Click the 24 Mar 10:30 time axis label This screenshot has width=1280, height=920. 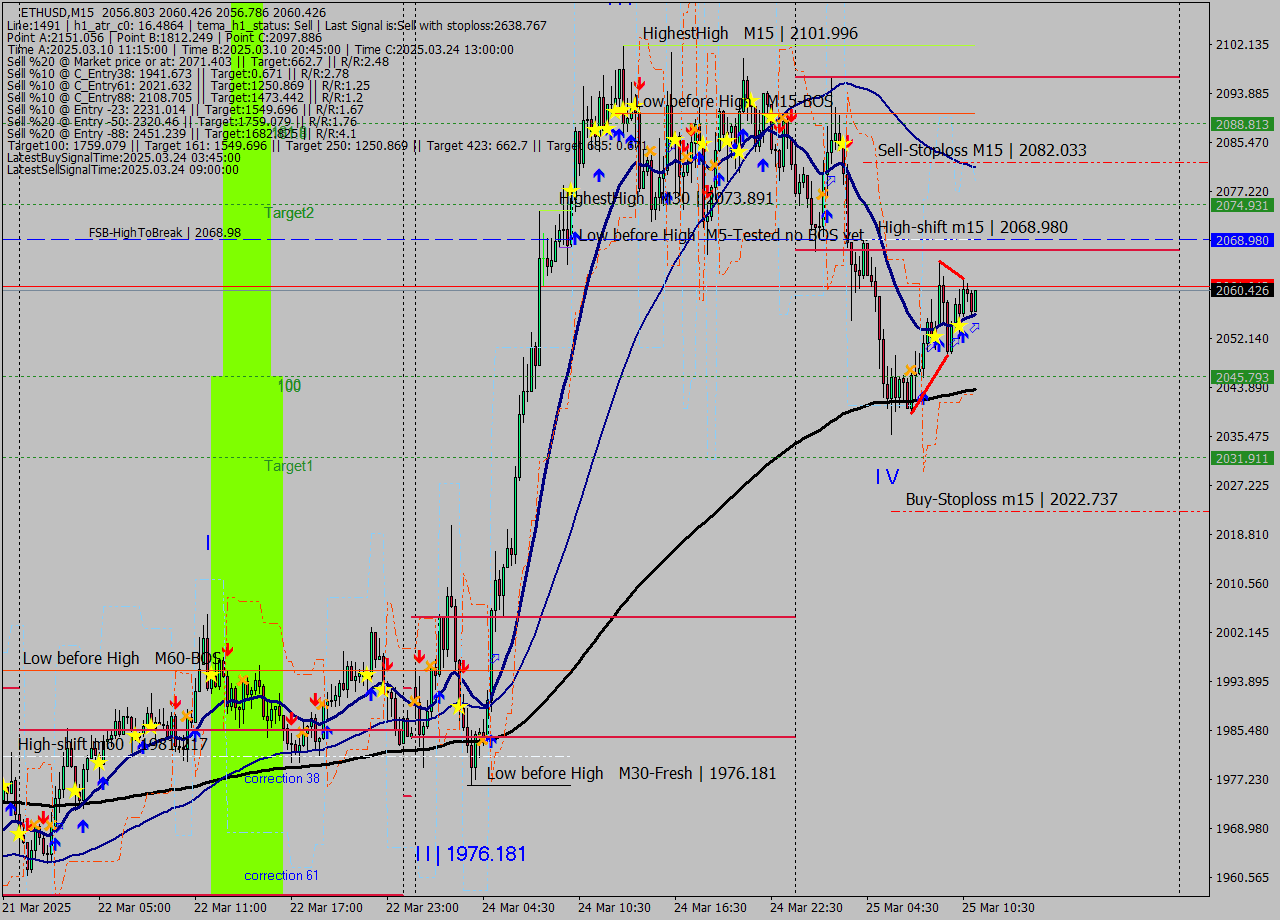pyautogui.click(x=614, y=908)
